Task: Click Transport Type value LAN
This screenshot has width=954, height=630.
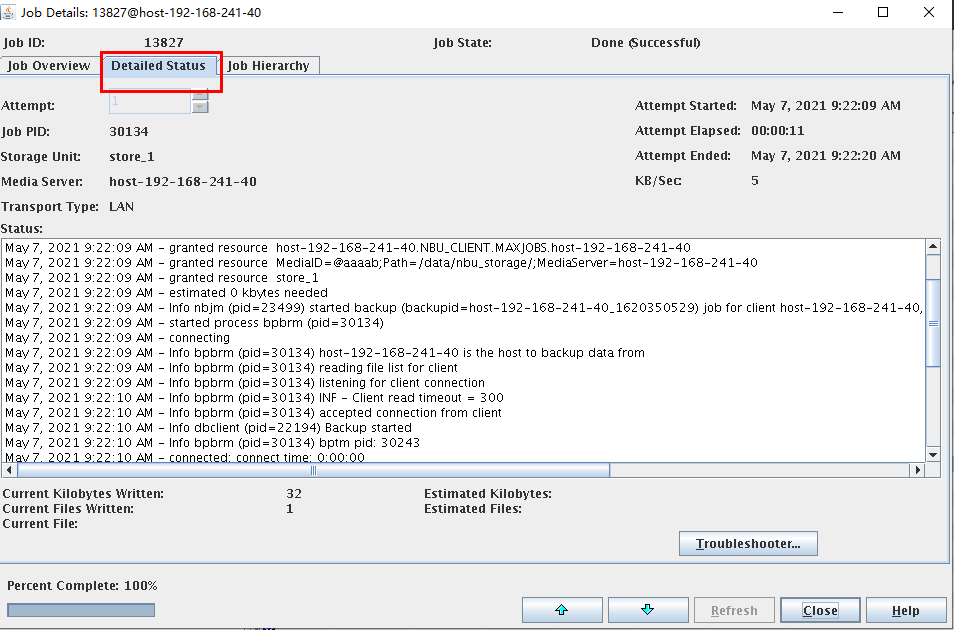Action: point(122,206)
